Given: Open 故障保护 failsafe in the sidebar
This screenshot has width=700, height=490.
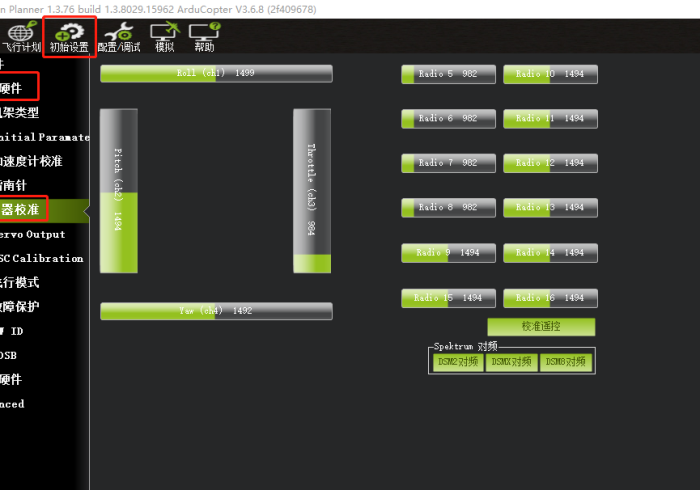Looking at the screenshot, I should (x=30, y=307).
